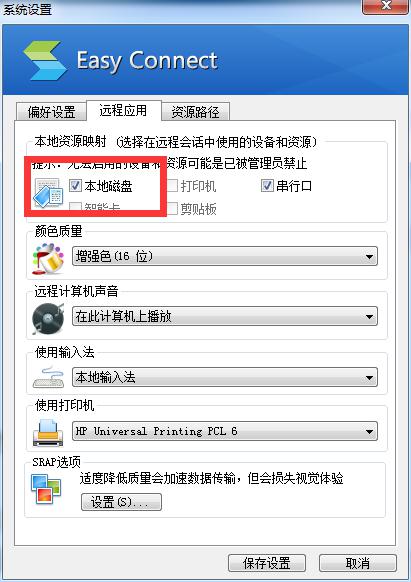Image resolution: width=411 pixels, height=582 pixels.
Task: Toggle the 串行口 checkbox
Action: tap(267, 185)
